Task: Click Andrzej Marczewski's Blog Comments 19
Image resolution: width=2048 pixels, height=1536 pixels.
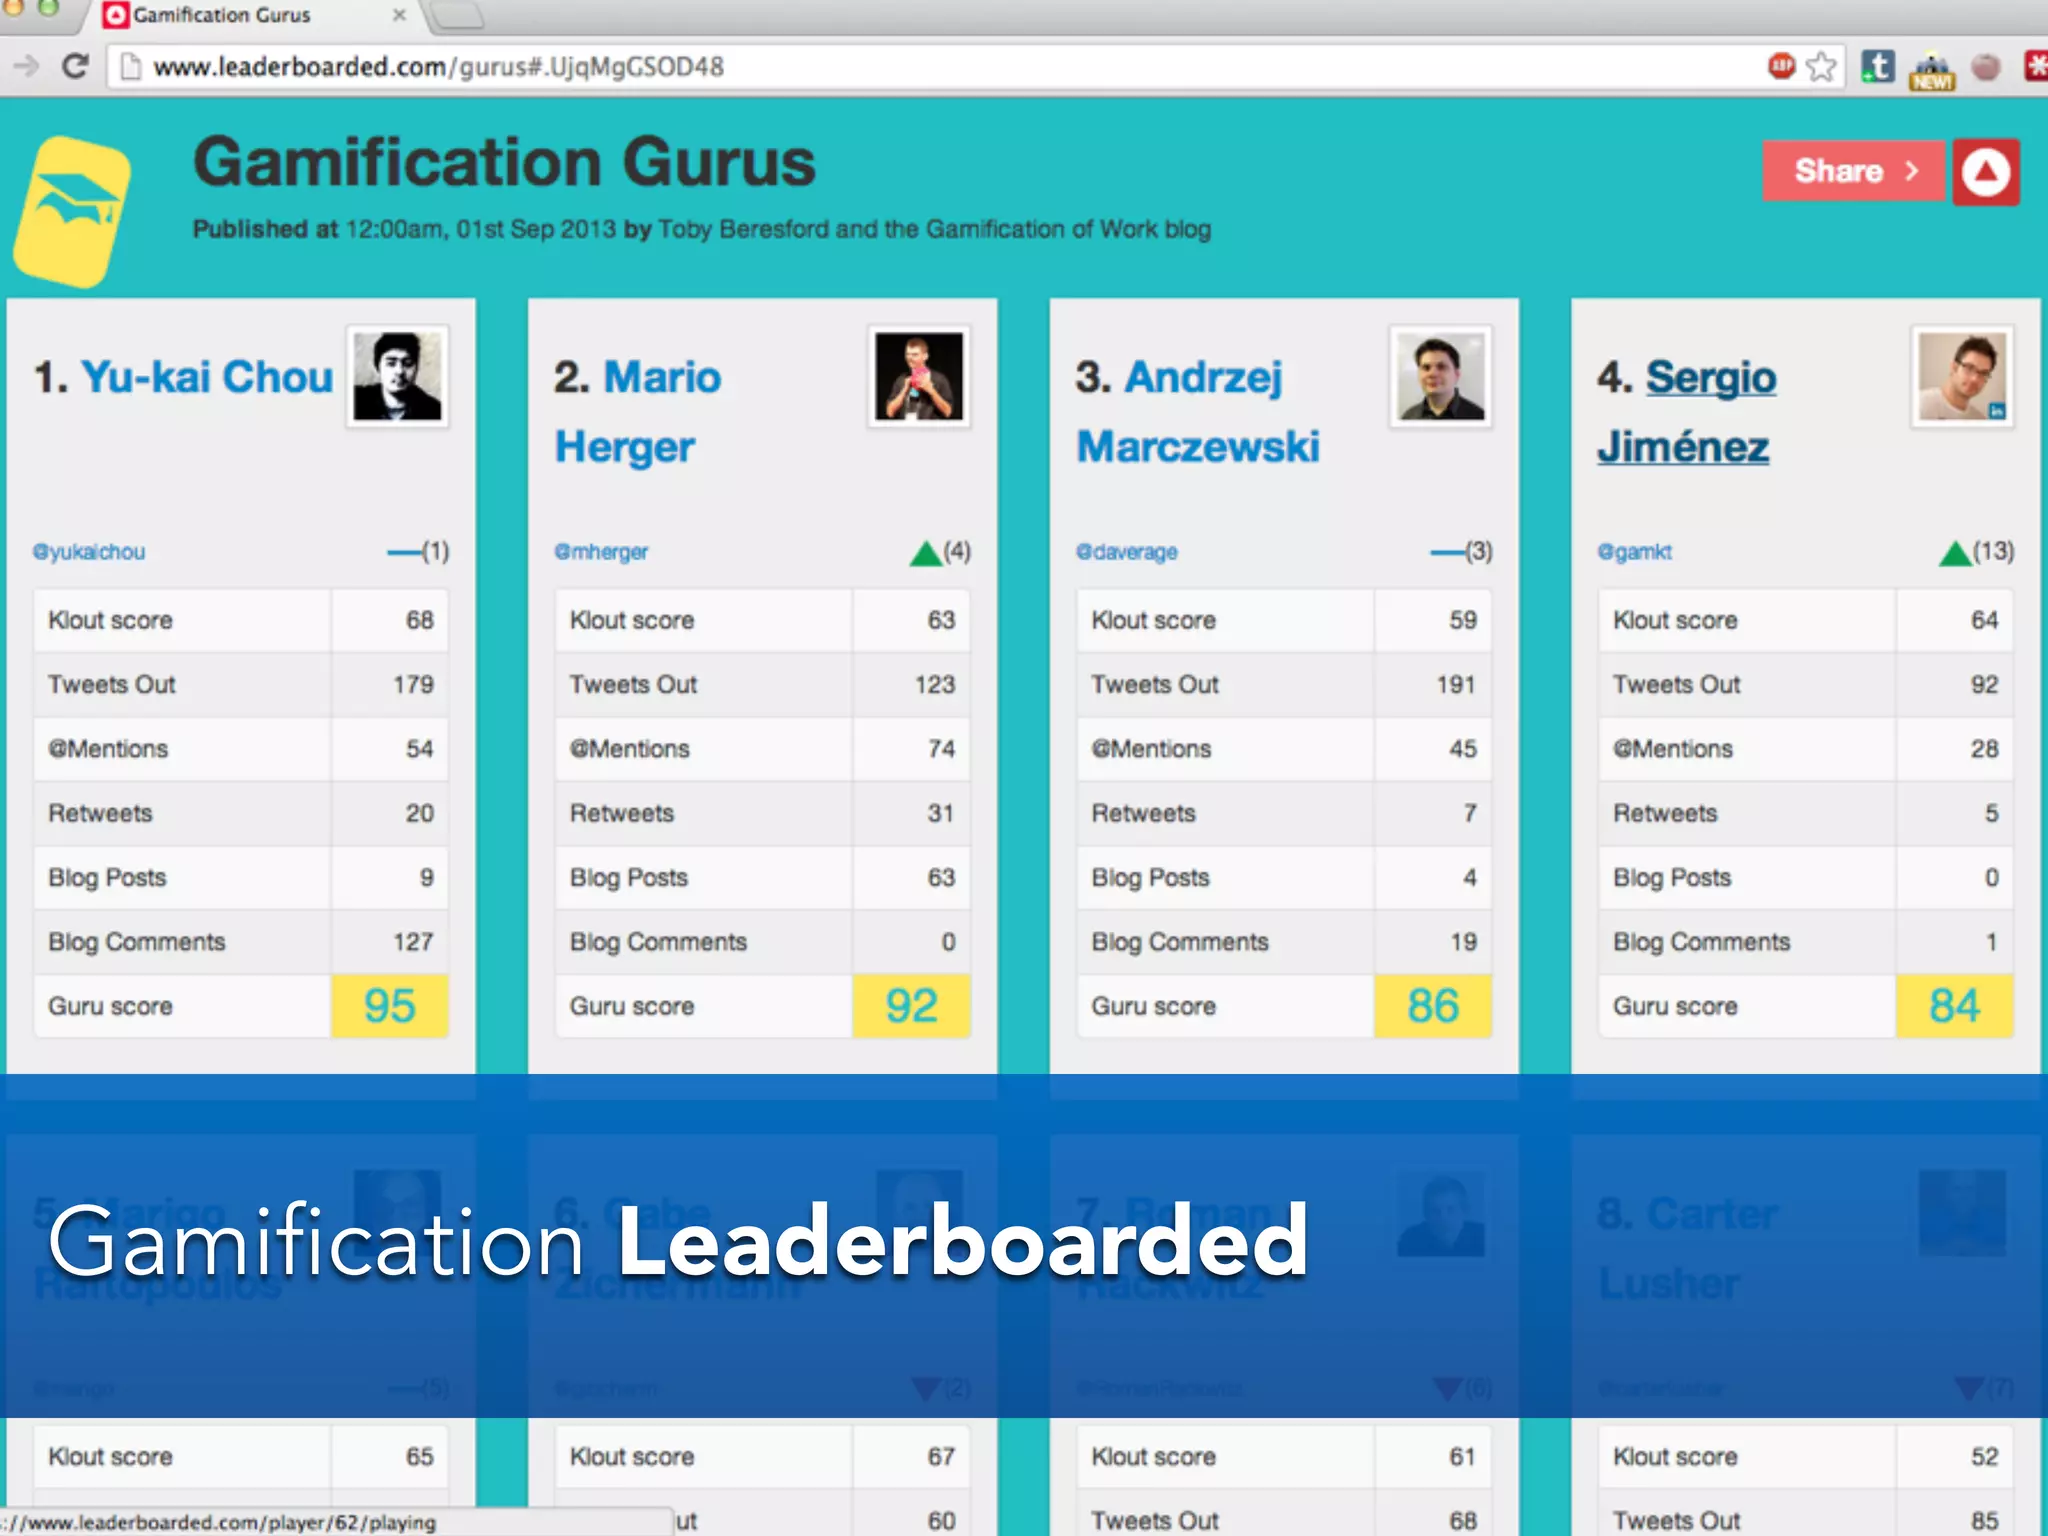Action: (1463, 941)
